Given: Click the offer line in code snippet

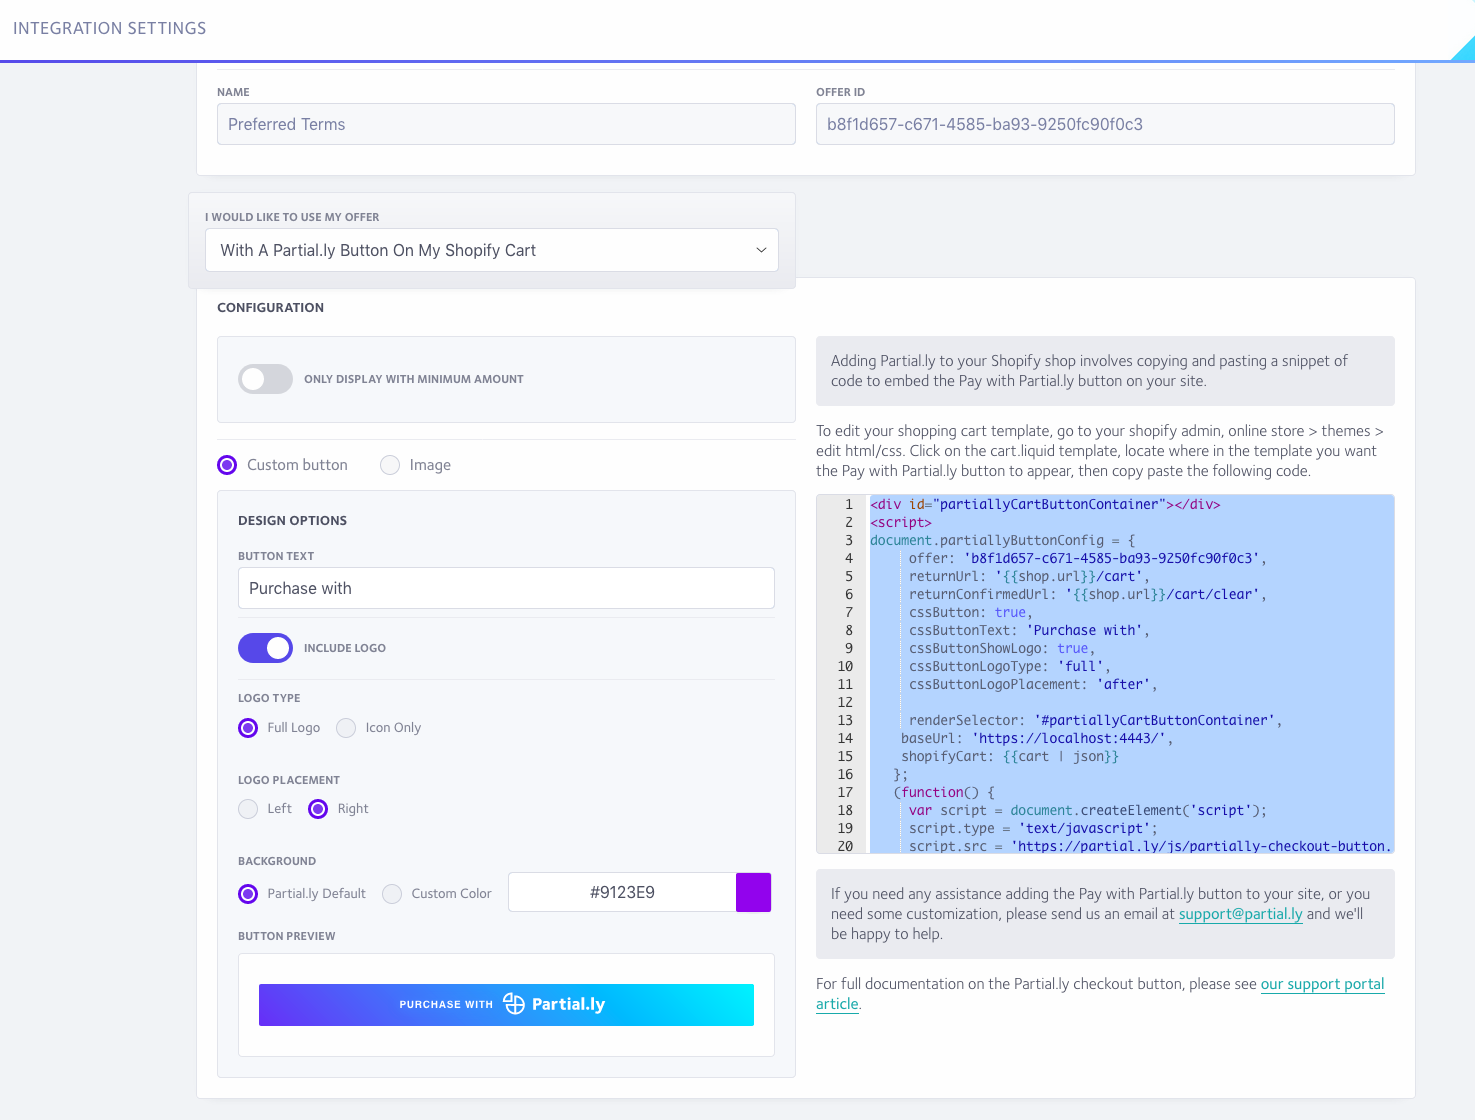Looking at the screenshot, I should (x=1087, y=558).
